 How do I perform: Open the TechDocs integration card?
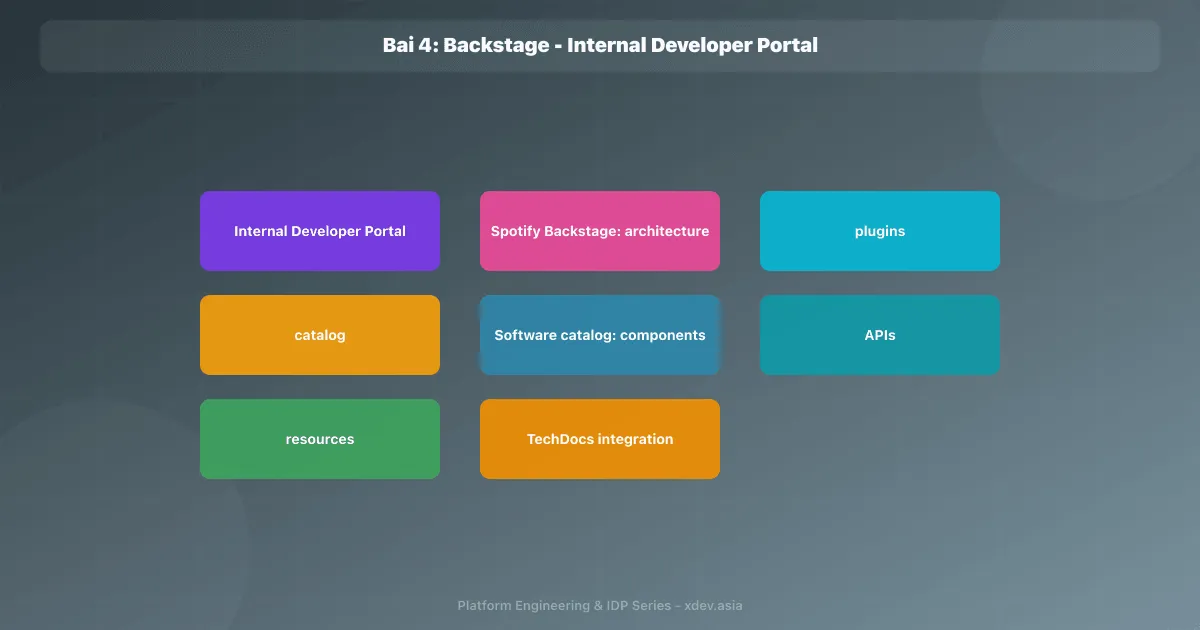pyautogui.click(x=600, y=439)
